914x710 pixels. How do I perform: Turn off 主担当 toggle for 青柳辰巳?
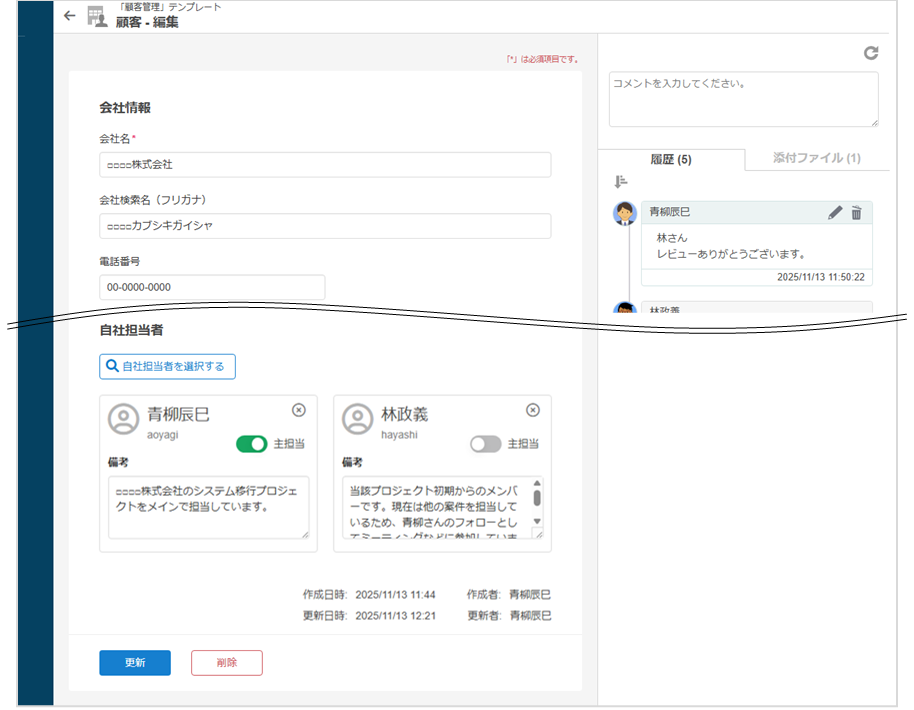coord(252,444)
